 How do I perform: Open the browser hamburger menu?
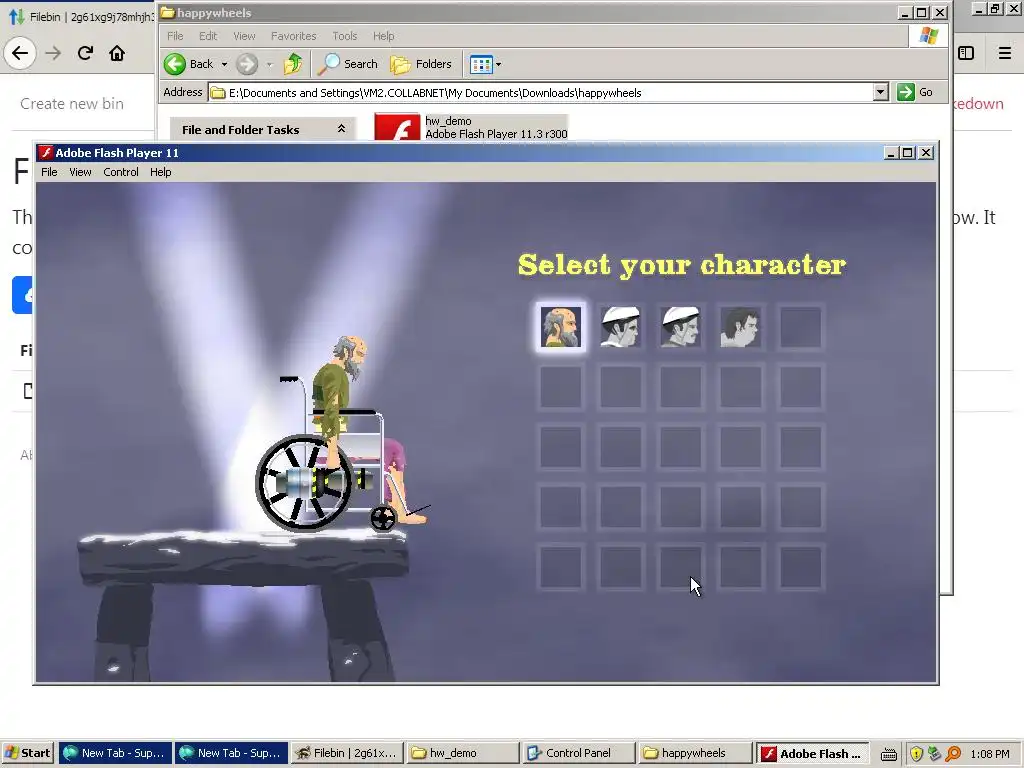(x=1004, y=53)
